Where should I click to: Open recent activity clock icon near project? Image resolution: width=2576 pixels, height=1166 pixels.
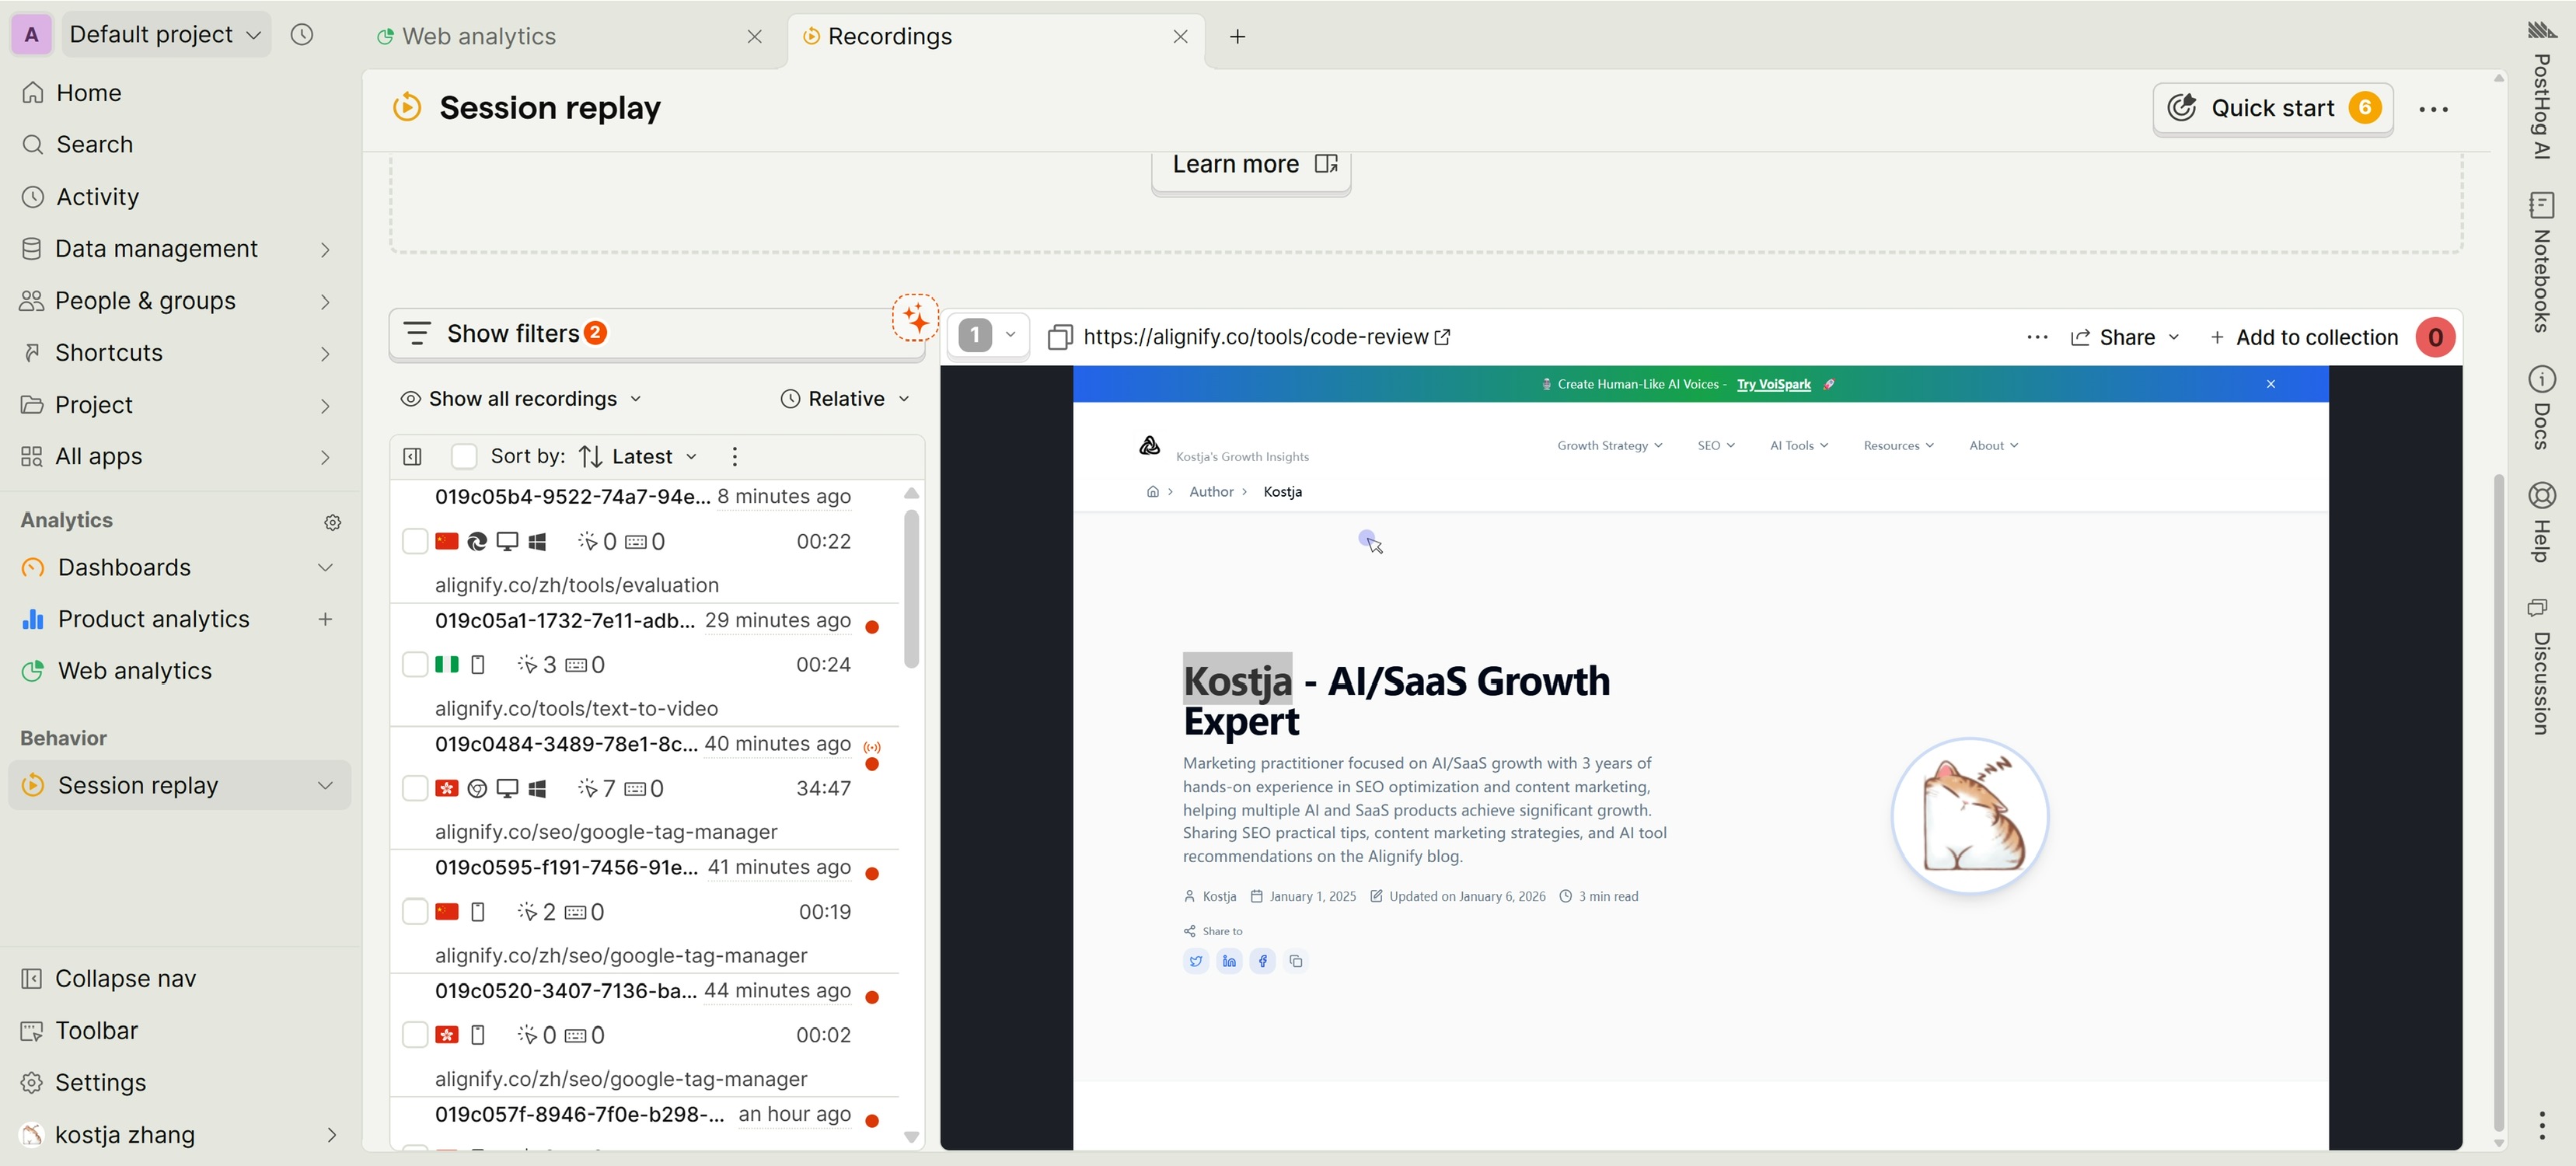pyautogui.click(x=301, y=35)
